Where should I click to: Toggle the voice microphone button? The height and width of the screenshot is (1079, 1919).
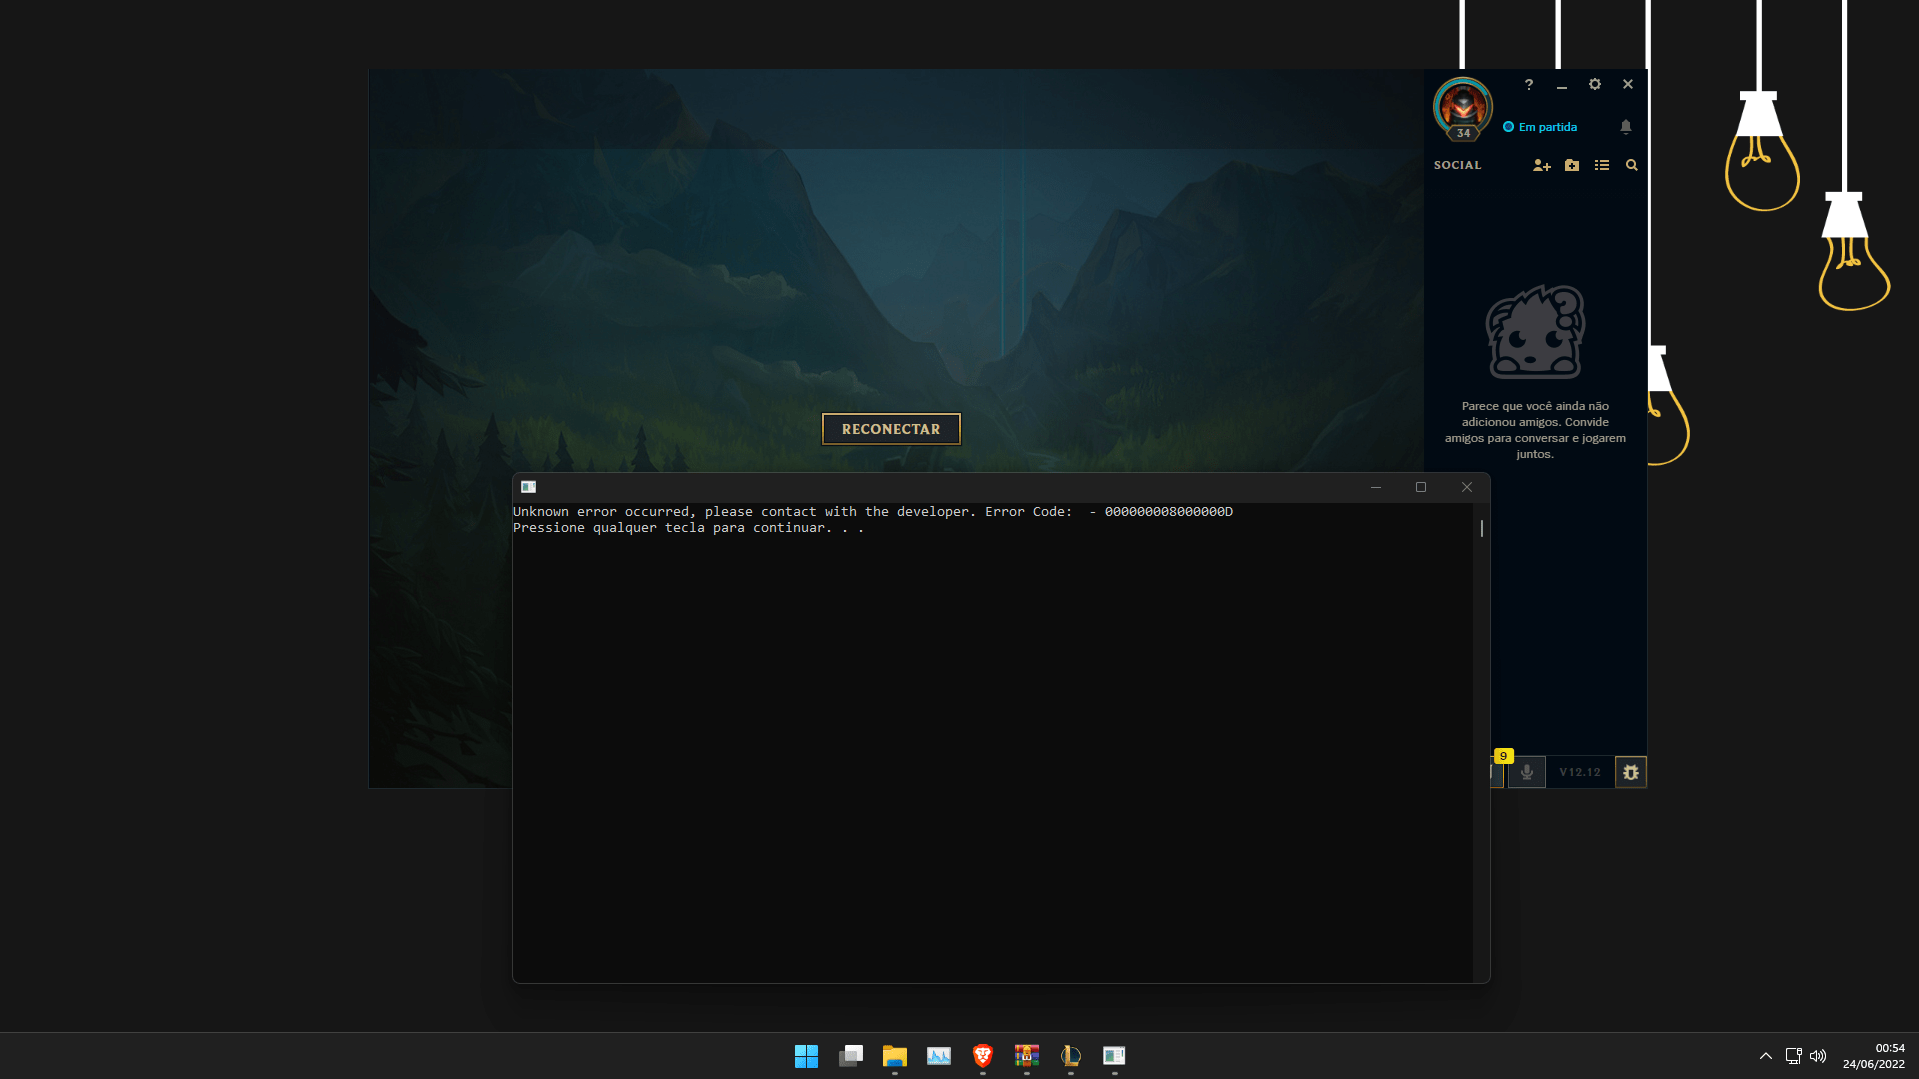pyautogui.click(x=1527, y=772)
